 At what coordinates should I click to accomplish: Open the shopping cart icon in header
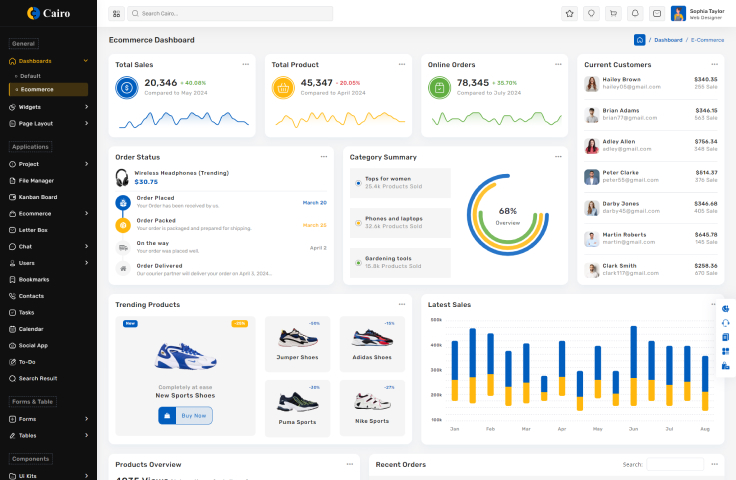point(613,14)
